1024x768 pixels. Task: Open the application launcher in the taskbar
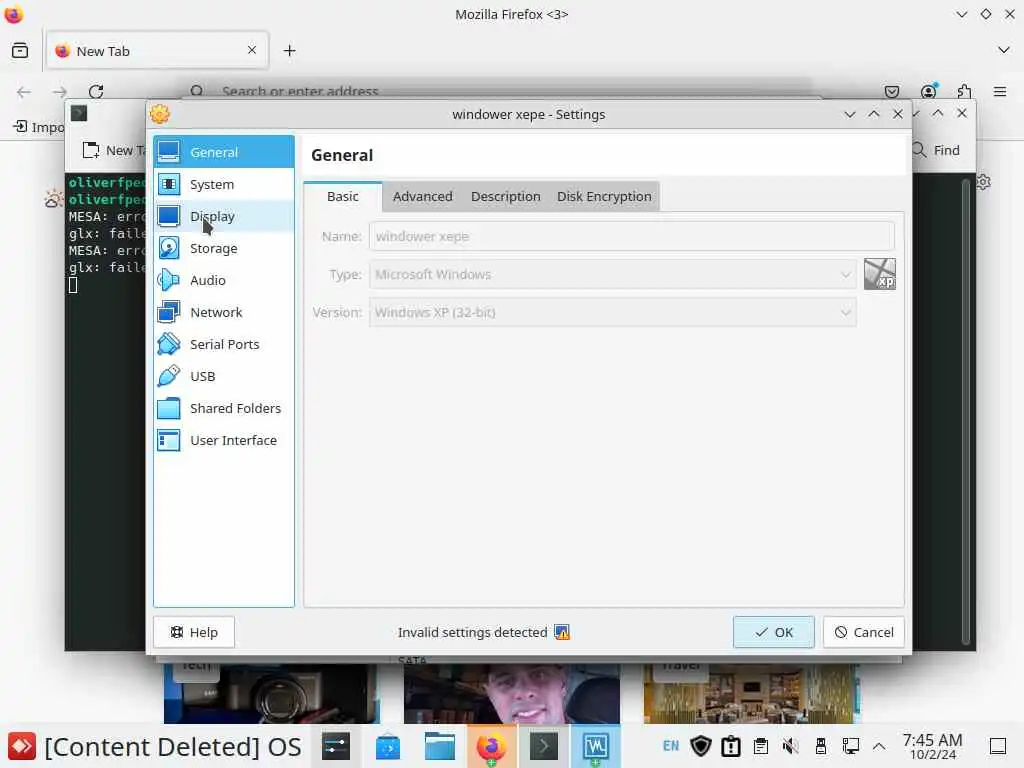click(x=22, y=746)
